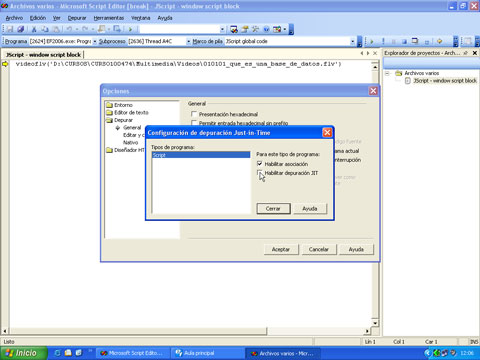Open the Programa dropdown arrow
This screenshot has width=480, height=360.
coord(95,41)
